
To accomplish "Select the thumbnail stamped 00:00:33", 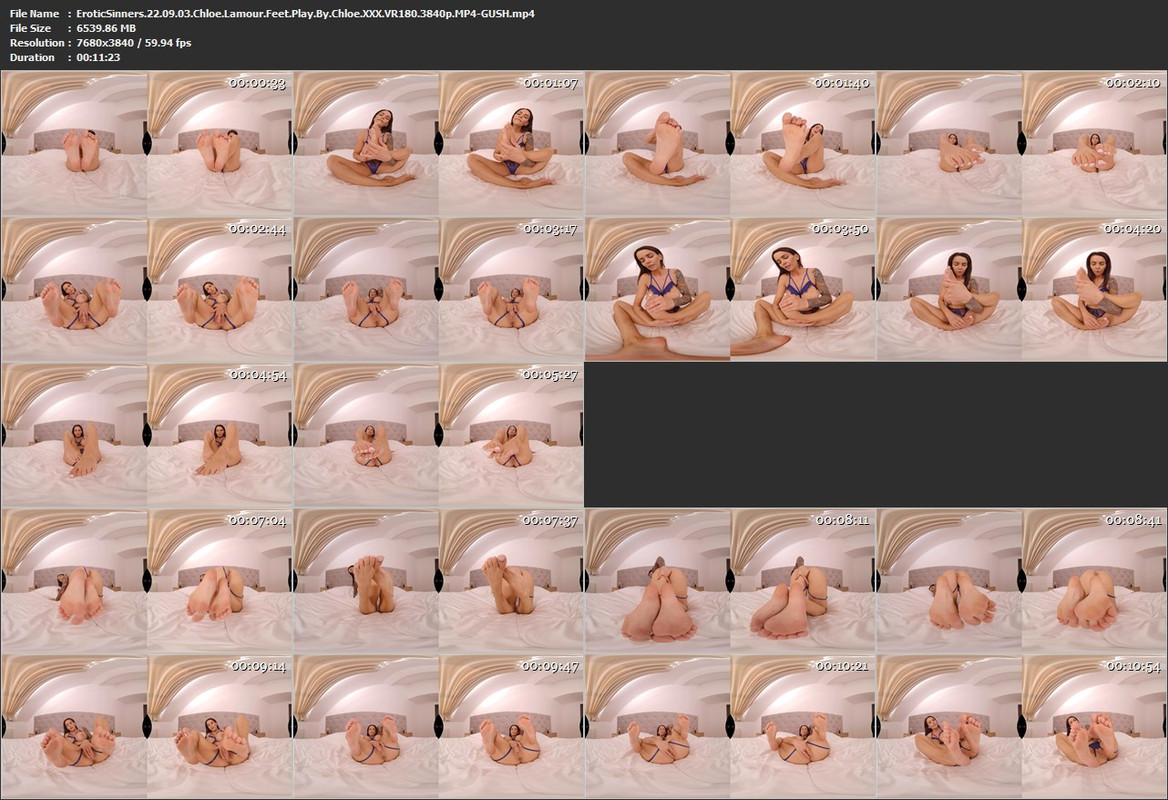I will pyautogui.click(x=146, y=143).
